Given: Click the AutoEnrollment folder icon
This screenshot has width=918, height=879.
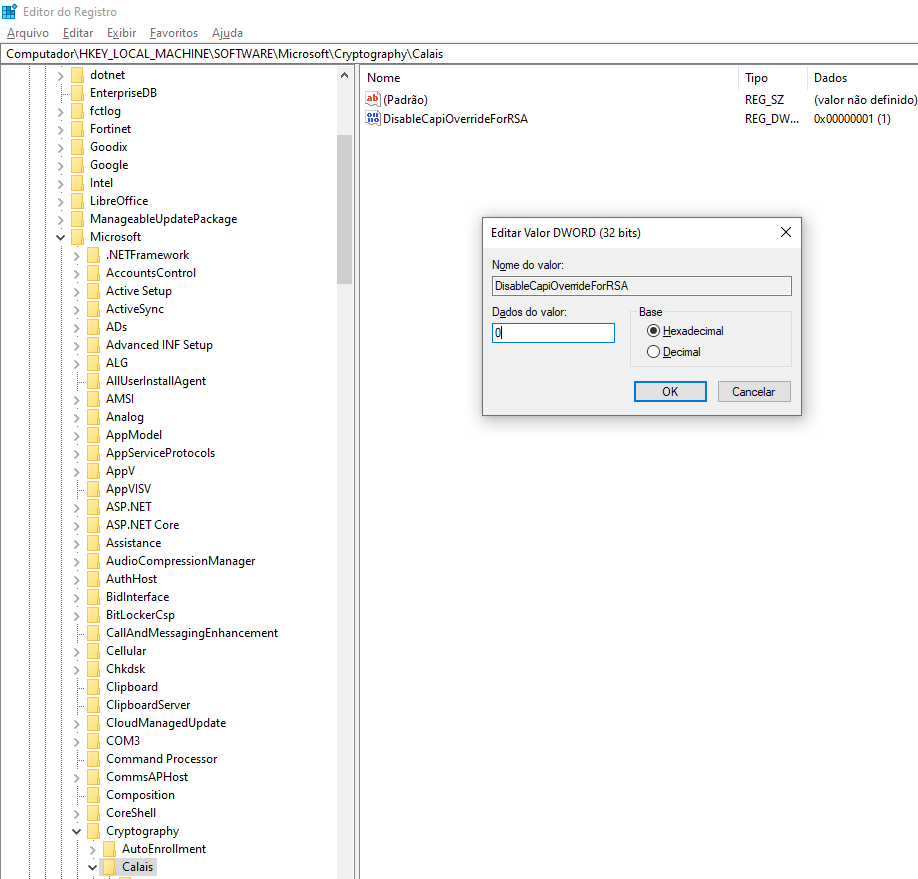Looking at the screenshot, I should 109,849.
